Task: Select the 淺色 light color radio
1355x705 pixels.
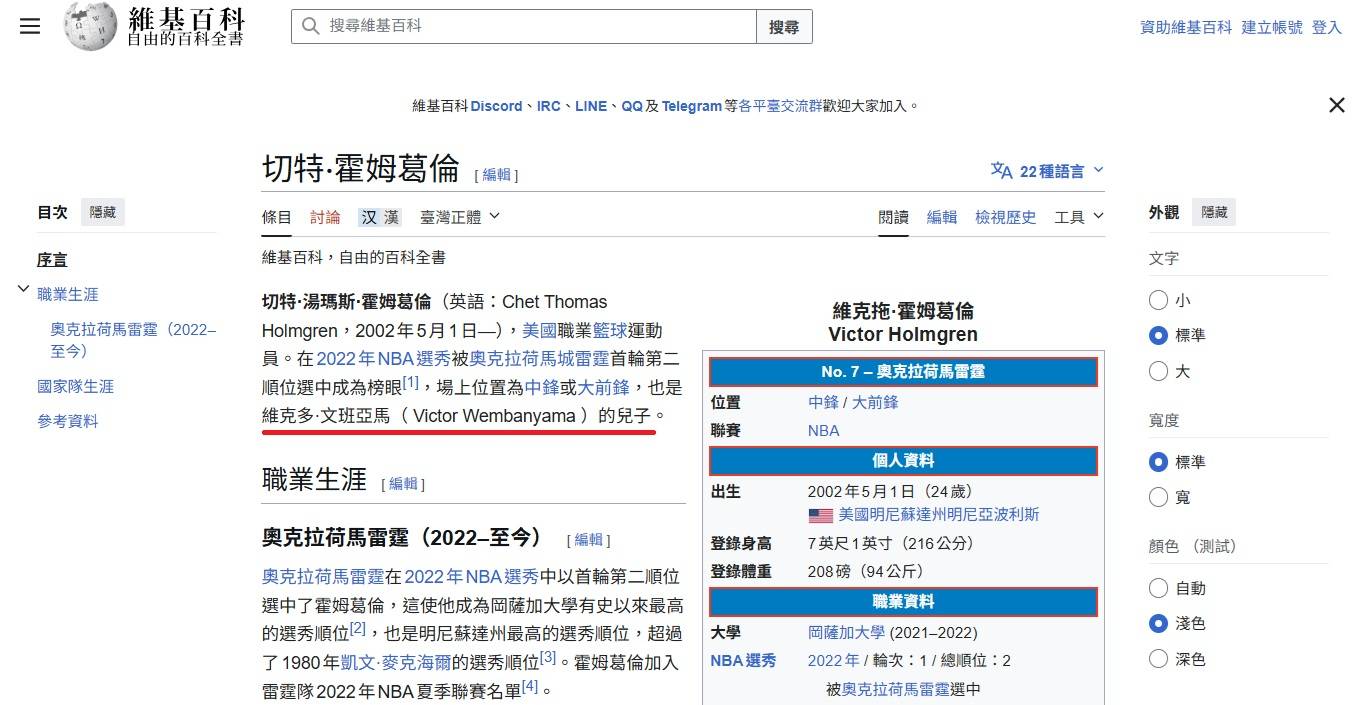Action: click(x=1158, y=623)
